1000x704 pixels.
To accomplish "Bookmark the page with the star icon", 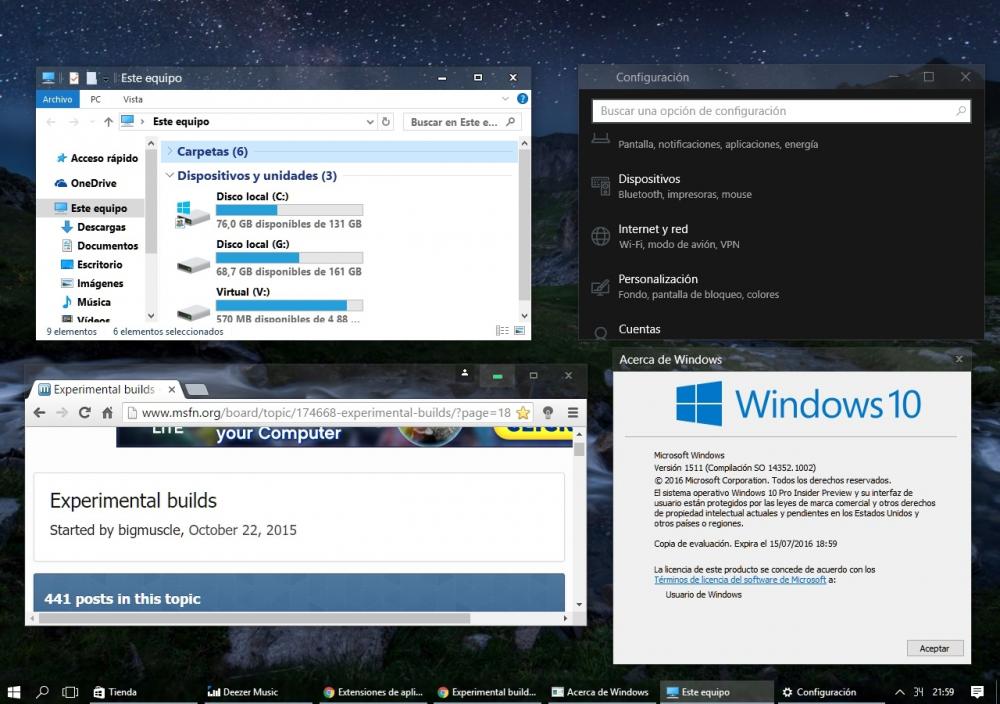I will point(523,412).
